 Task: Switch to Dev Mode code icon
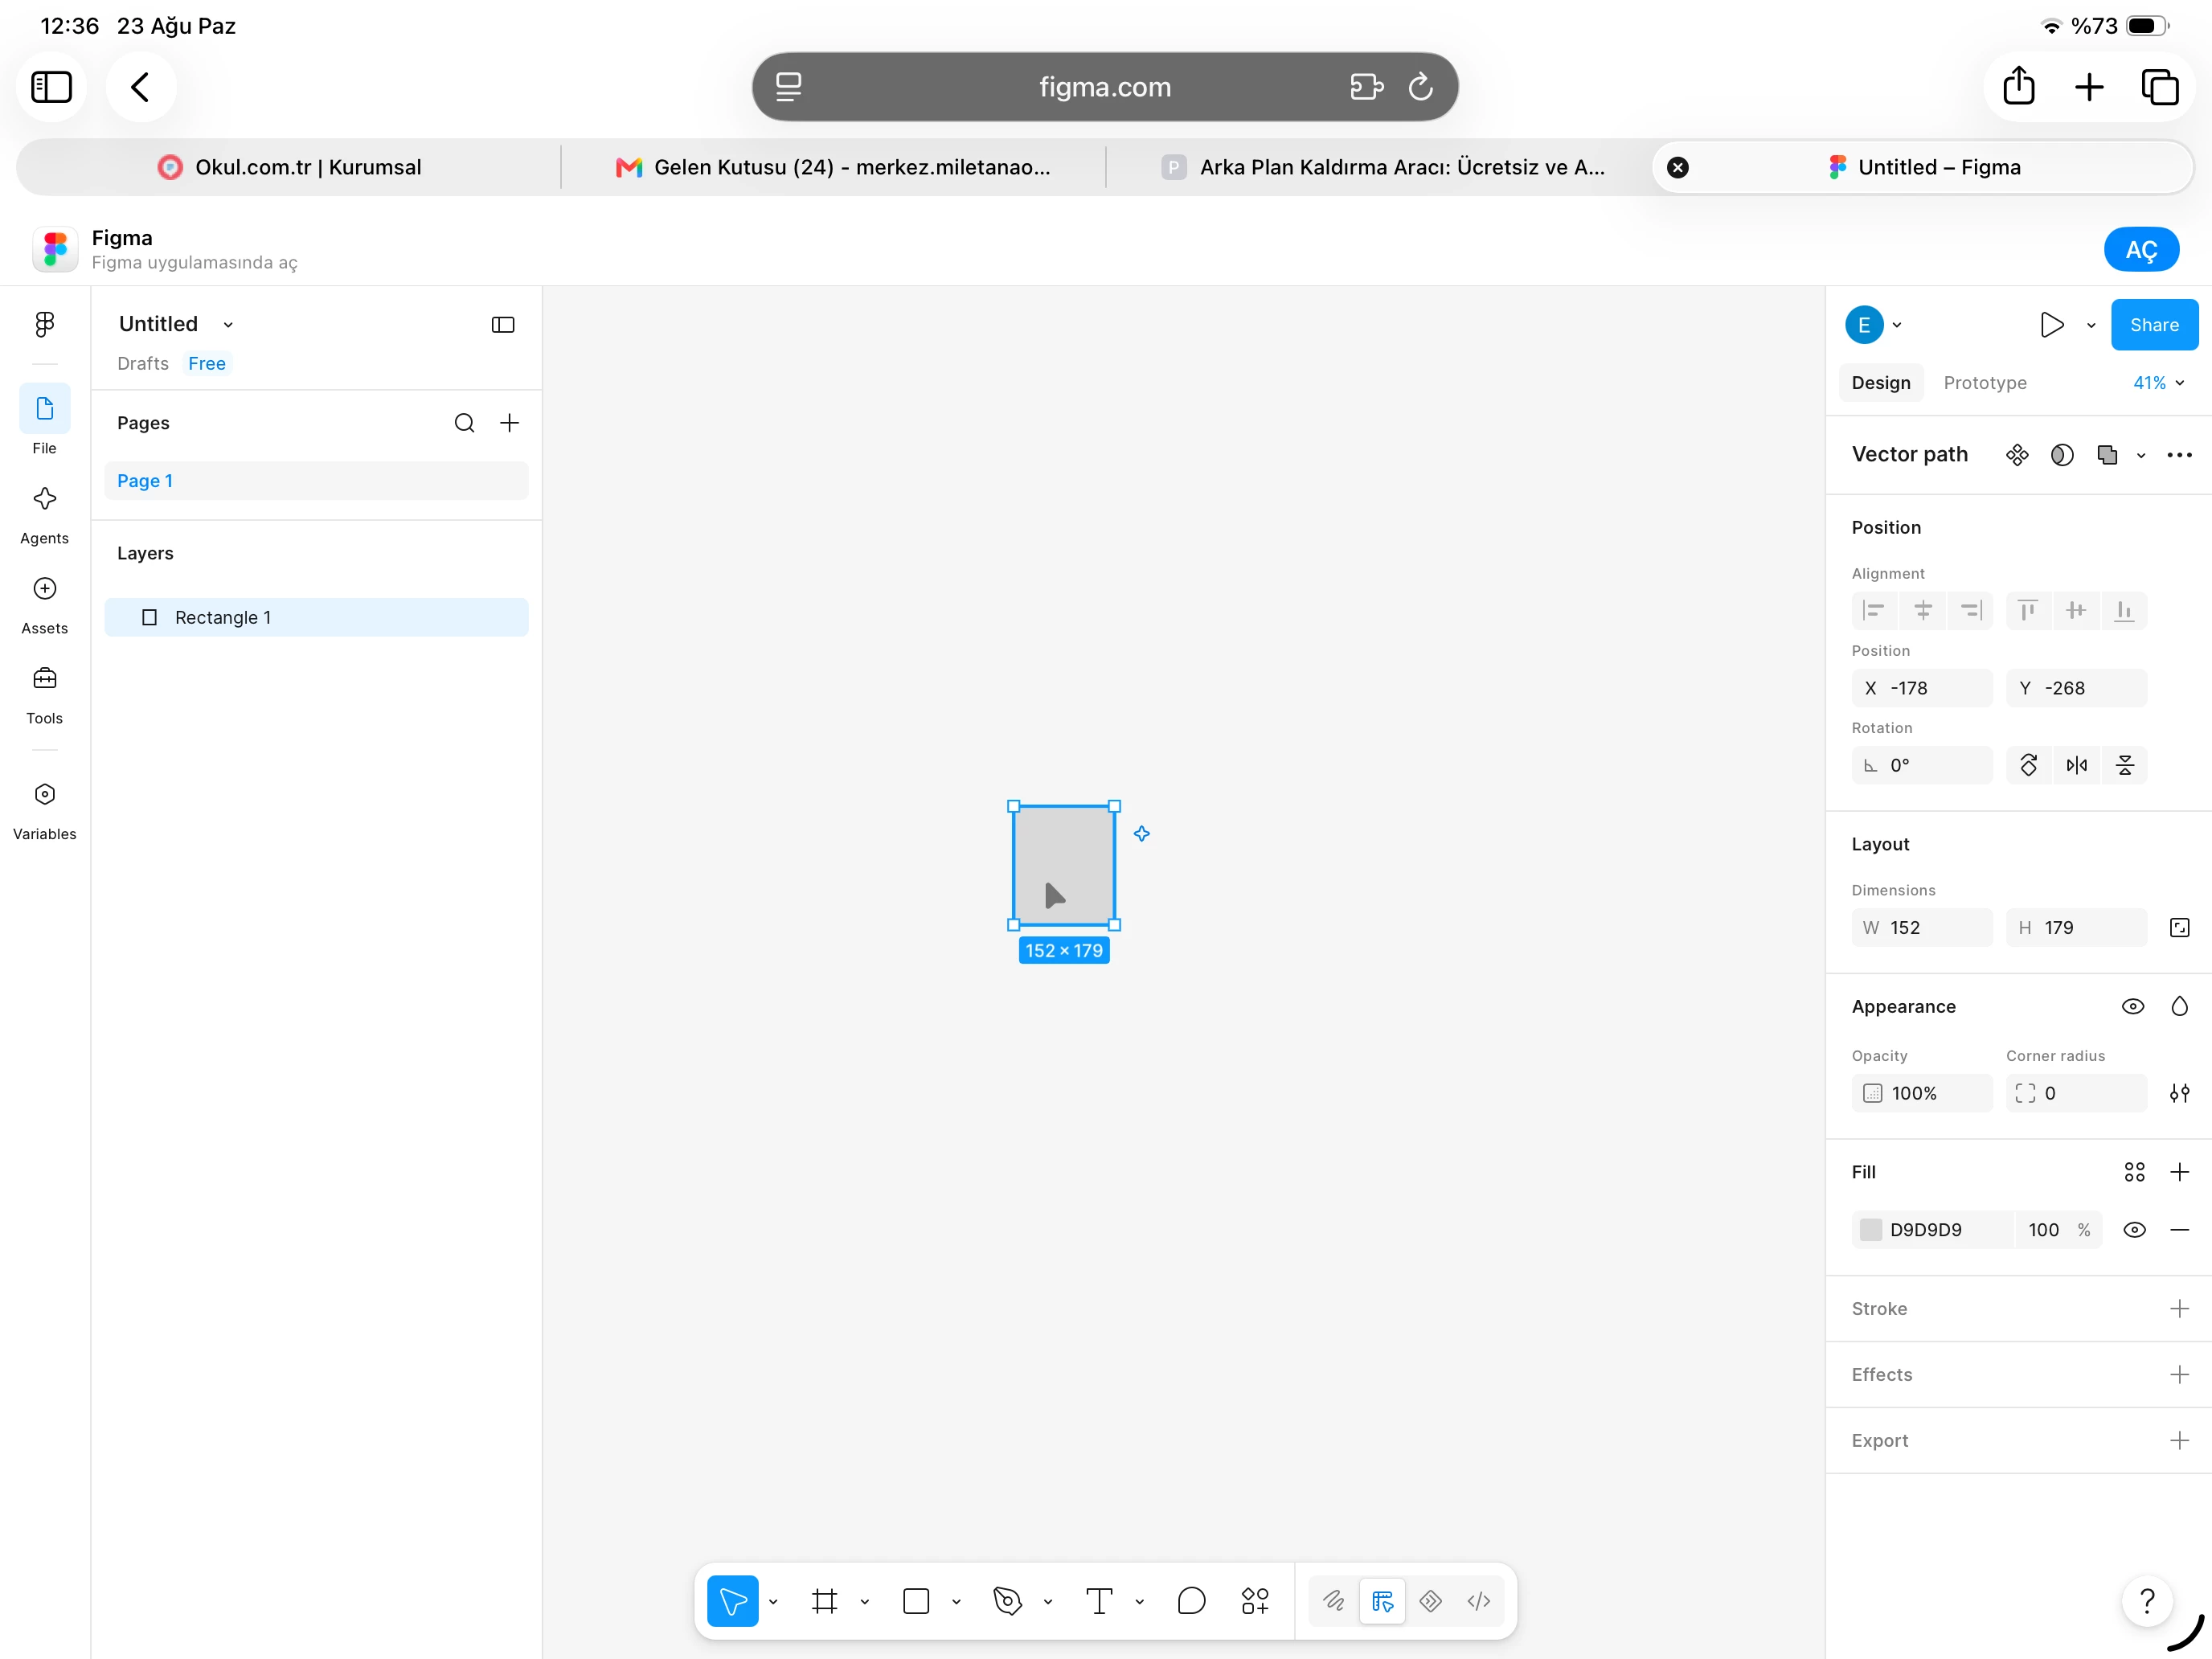coord(1478,1601)
